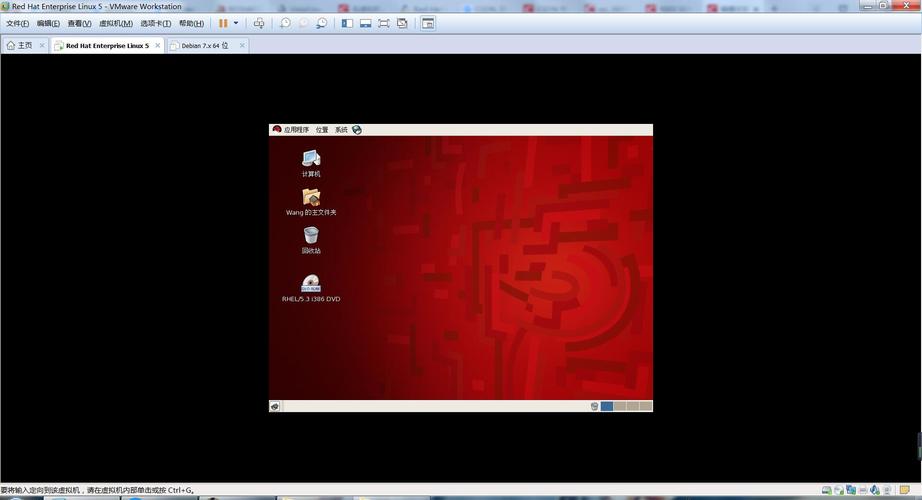Click the printer device status icon
Viewport: 922px width, 500px height.
(863, 490)
